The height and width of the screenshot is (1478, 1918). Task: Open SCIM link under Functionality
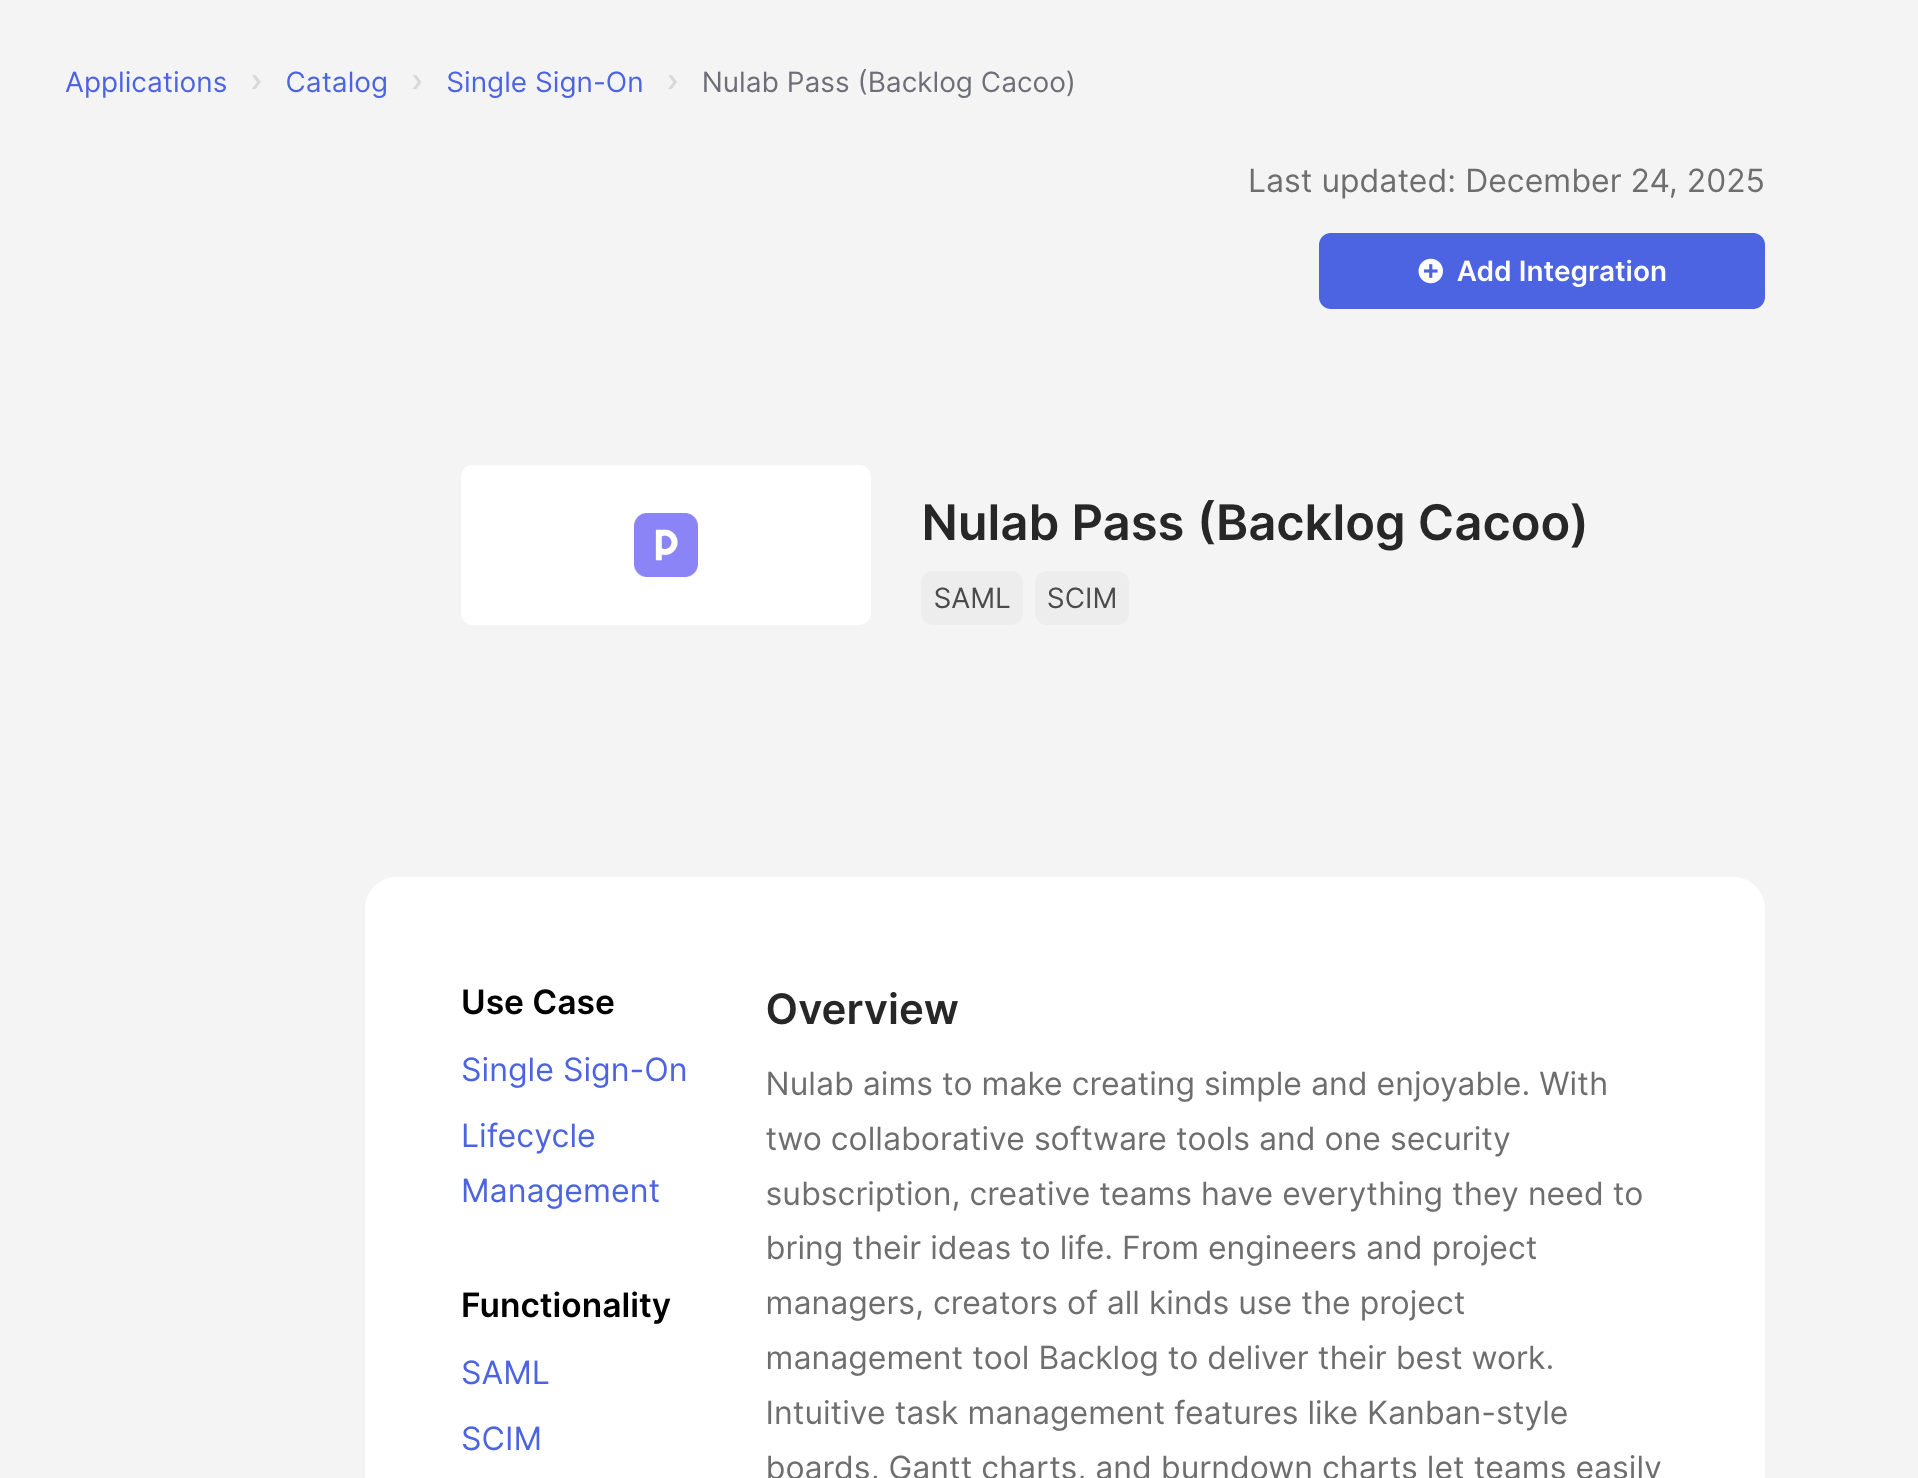(501, 1439)
